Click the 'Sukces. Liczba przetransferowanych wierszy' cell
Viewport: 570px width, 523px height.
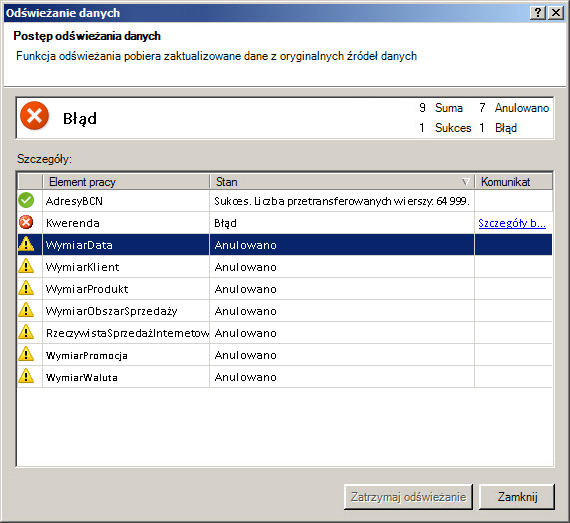coord(342,201)
